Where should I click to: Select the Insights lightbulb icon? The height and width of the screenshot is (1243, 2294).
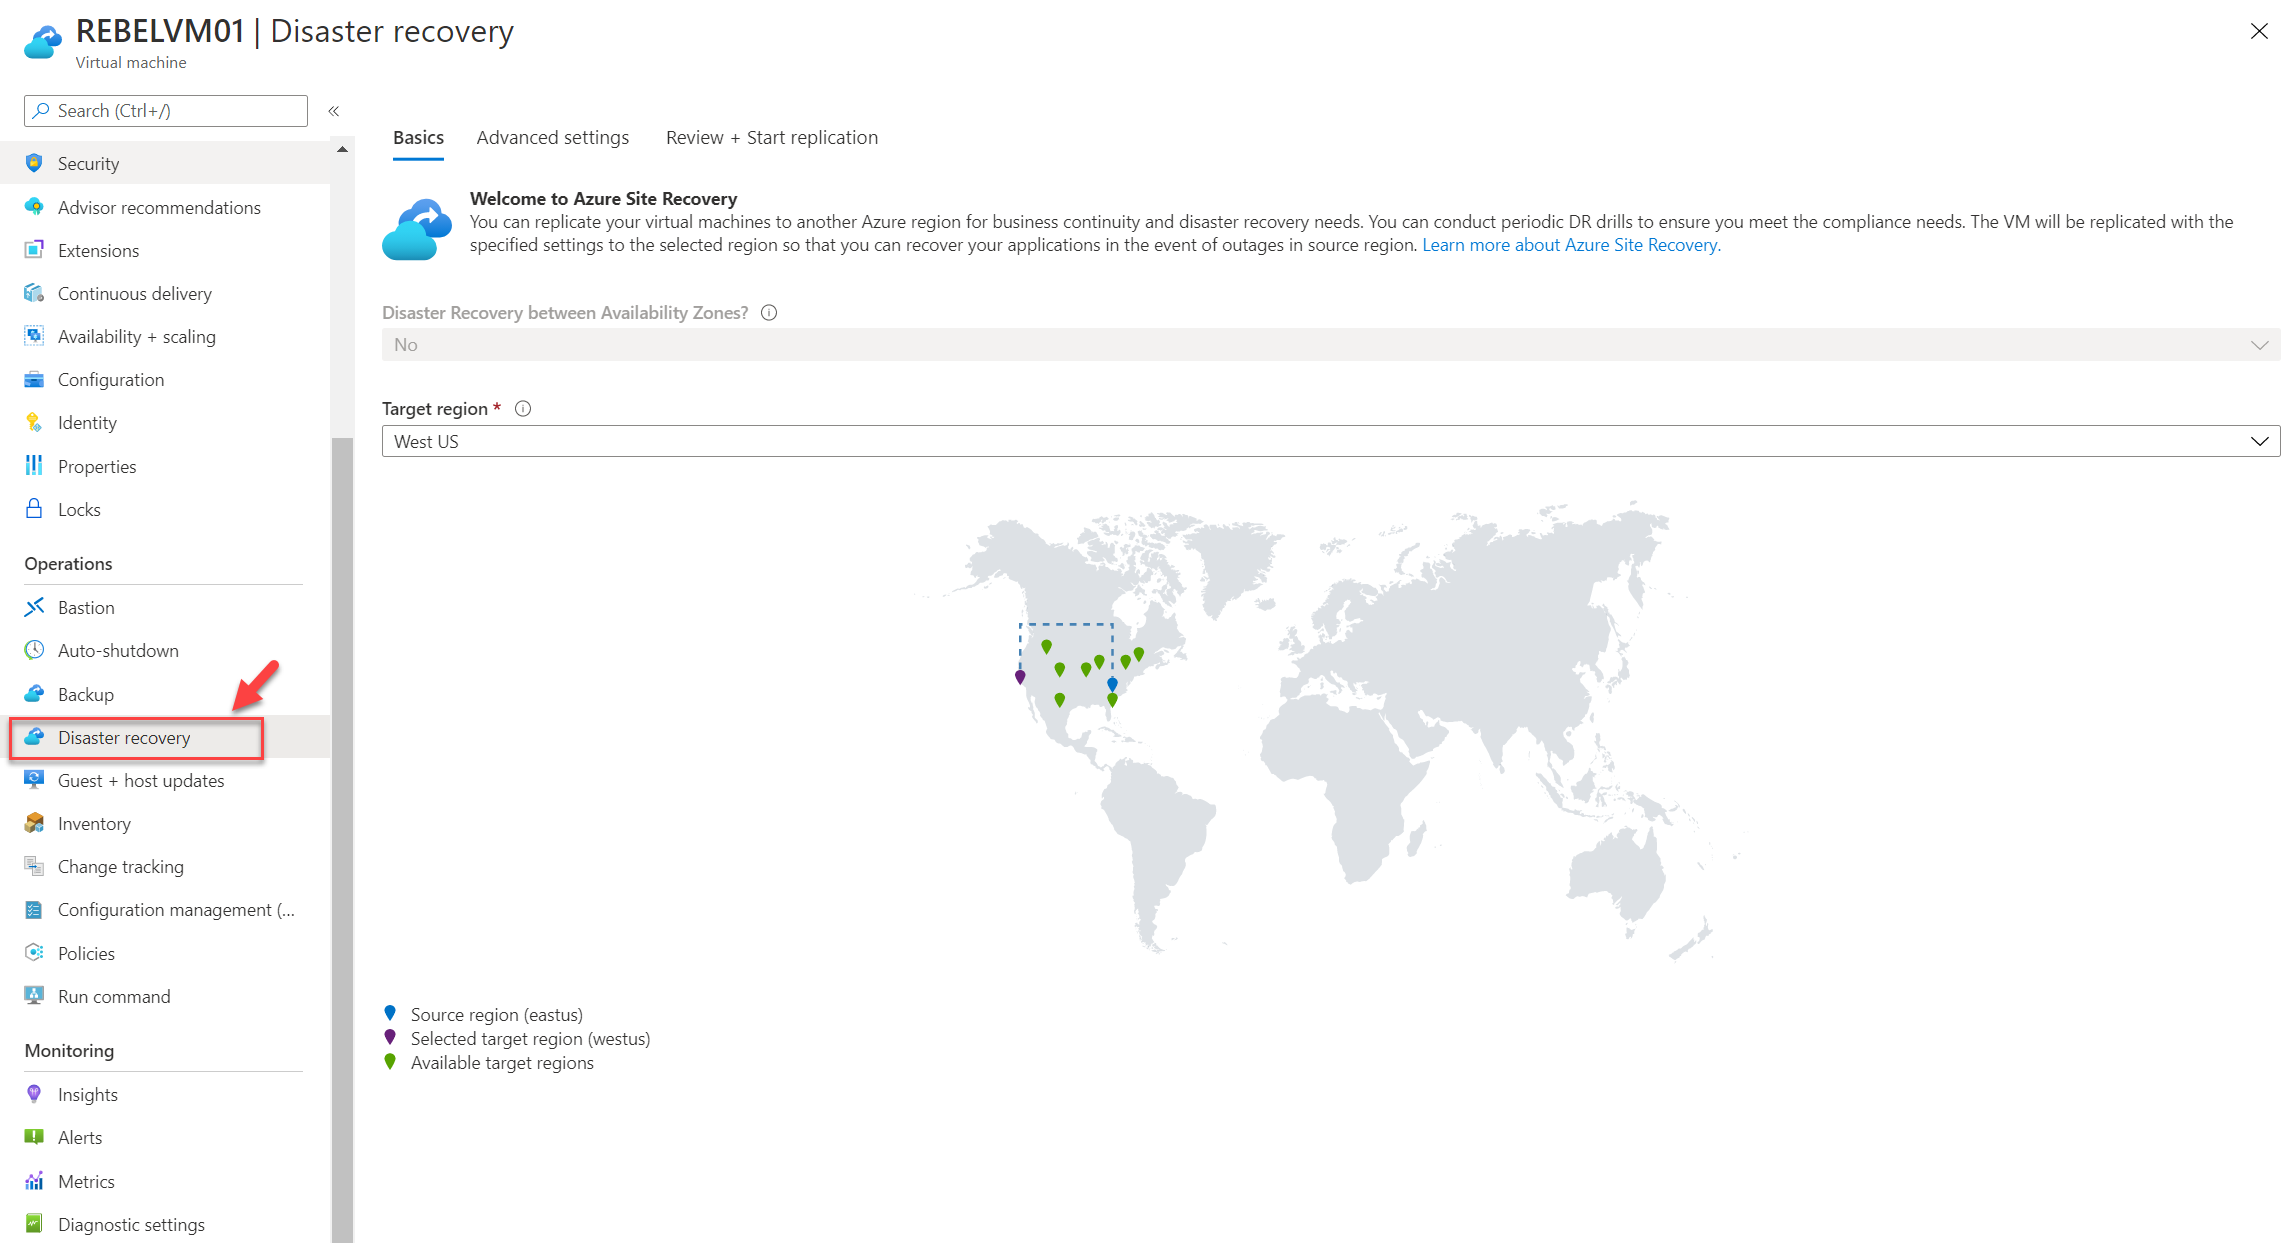pos(34,1094)
